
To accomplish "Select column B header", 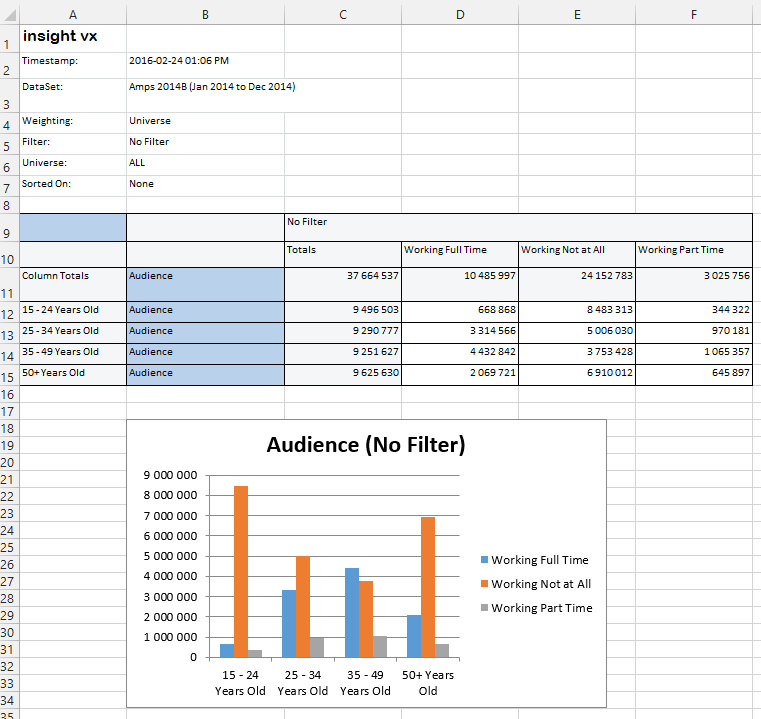I will (205, 15).
